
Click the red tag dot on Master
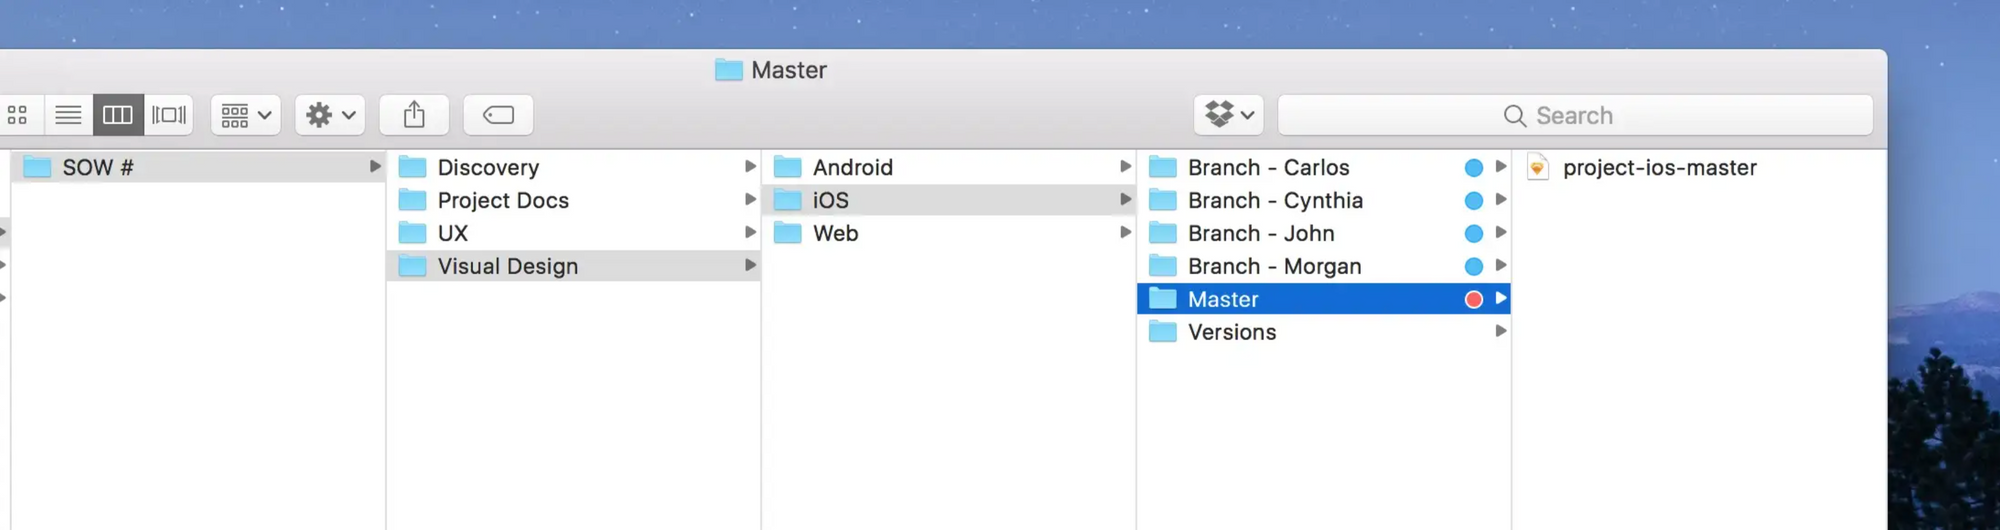[1473, 299]
